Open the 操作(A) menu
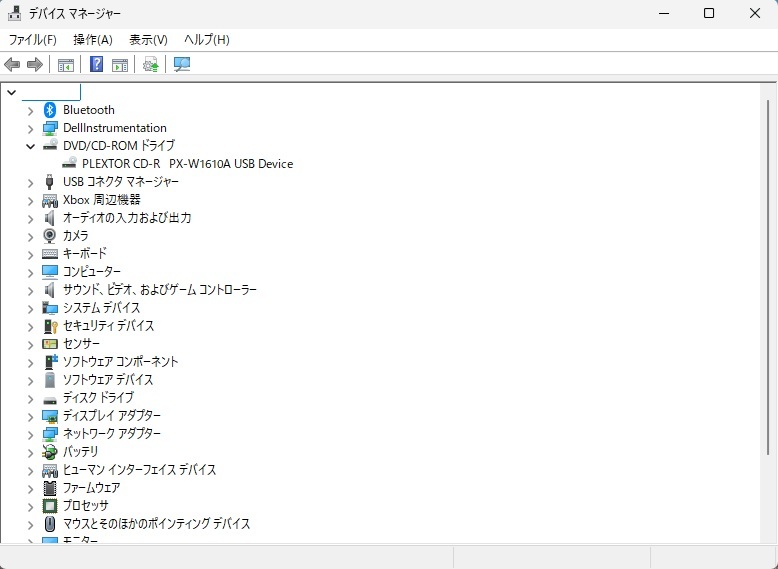This screenshot has width=778, height=569. [x=93, y=40]
